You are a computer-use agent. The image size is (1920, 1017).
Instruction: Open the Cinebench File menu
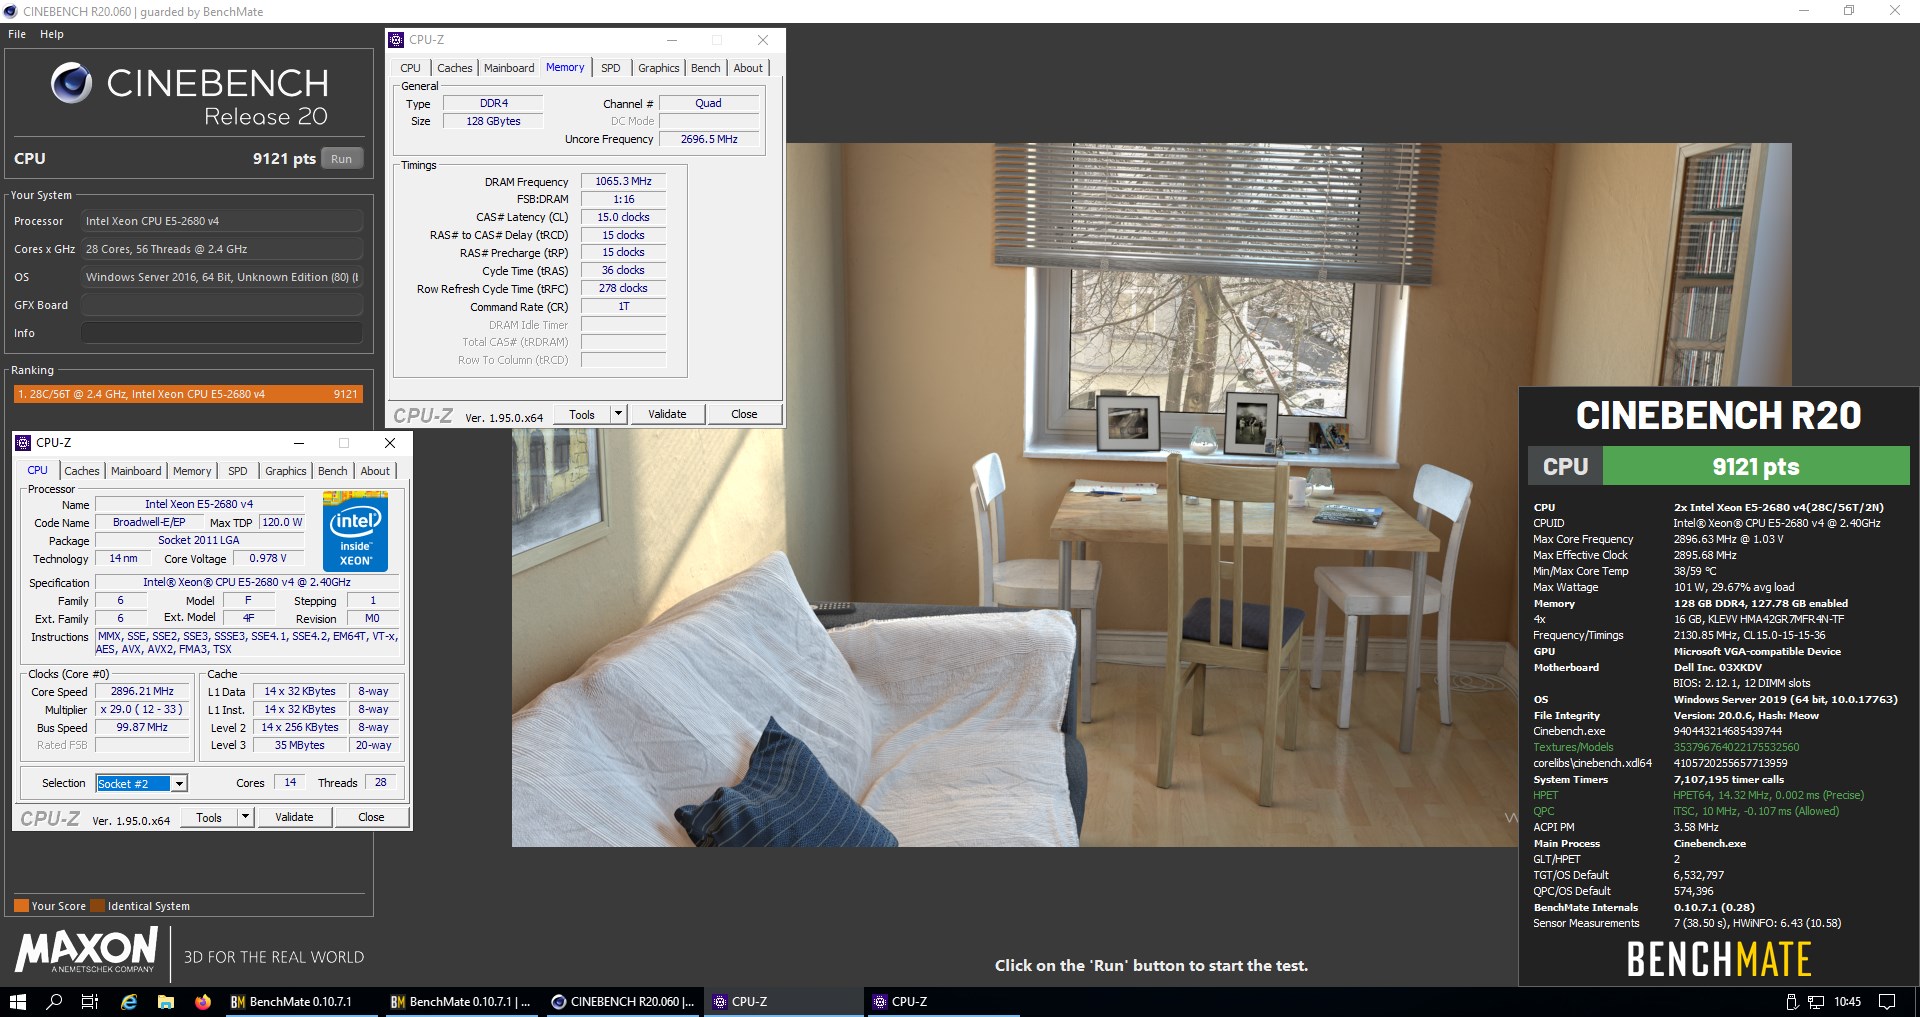(x=17, y=34)
